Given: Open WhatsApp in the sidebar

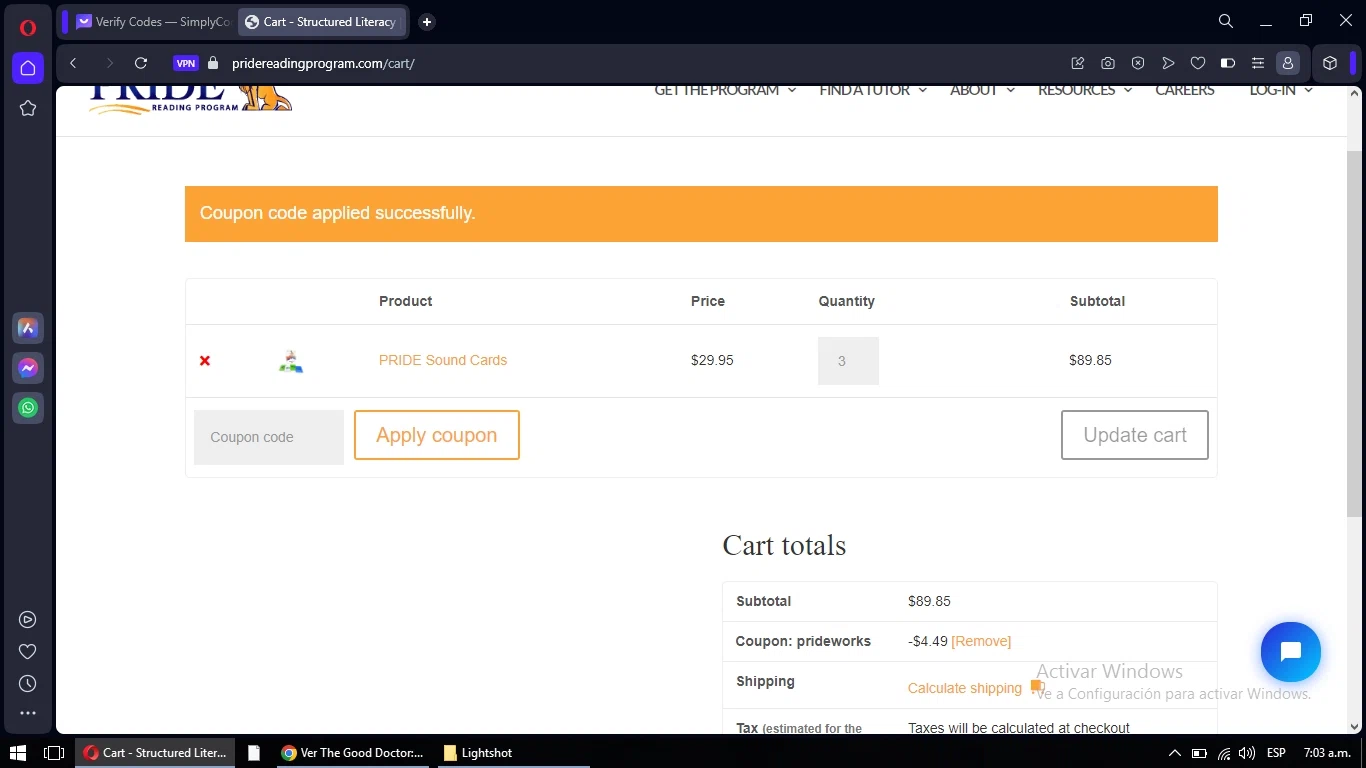Looking at the screenshot, I should 28,408.
